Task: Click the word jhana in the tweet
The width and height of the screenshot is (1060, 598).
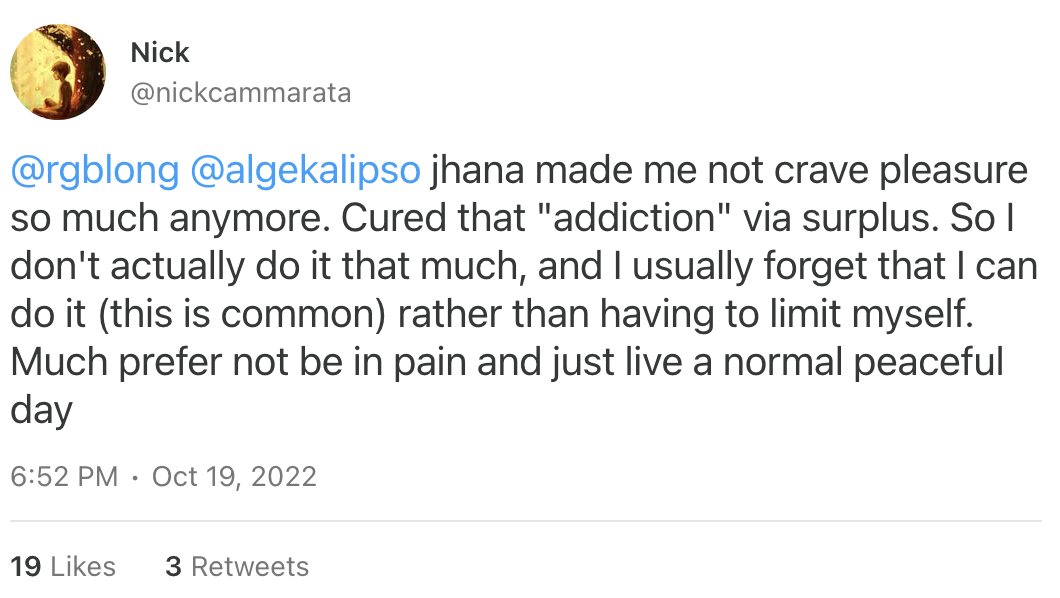Action: coord(476,170)
